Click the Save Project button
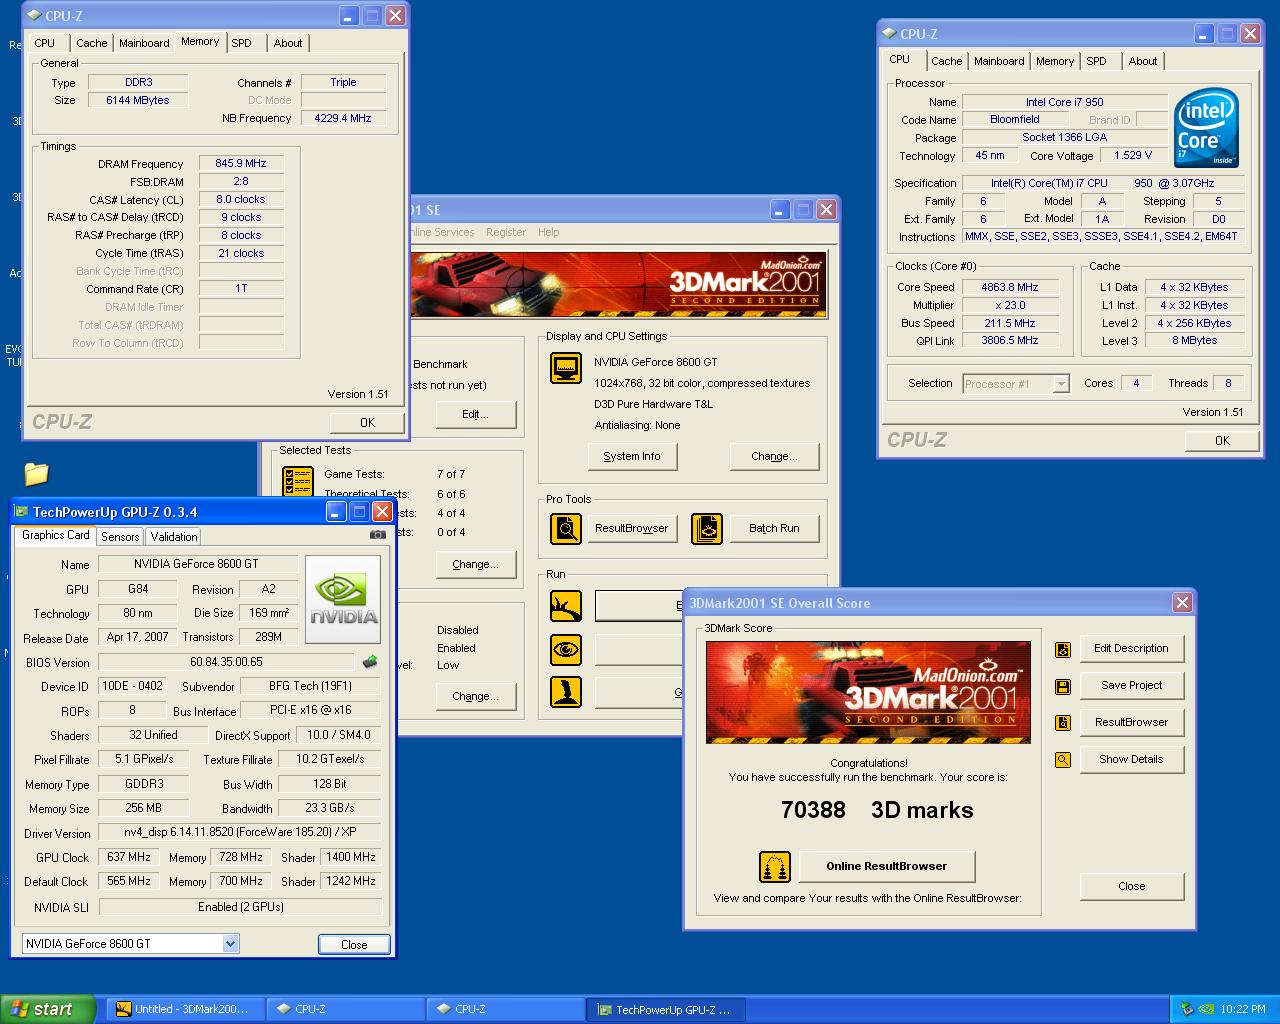This screenshot has width=1280, height=1024. pyautogui.click(x=1131, y=685)
